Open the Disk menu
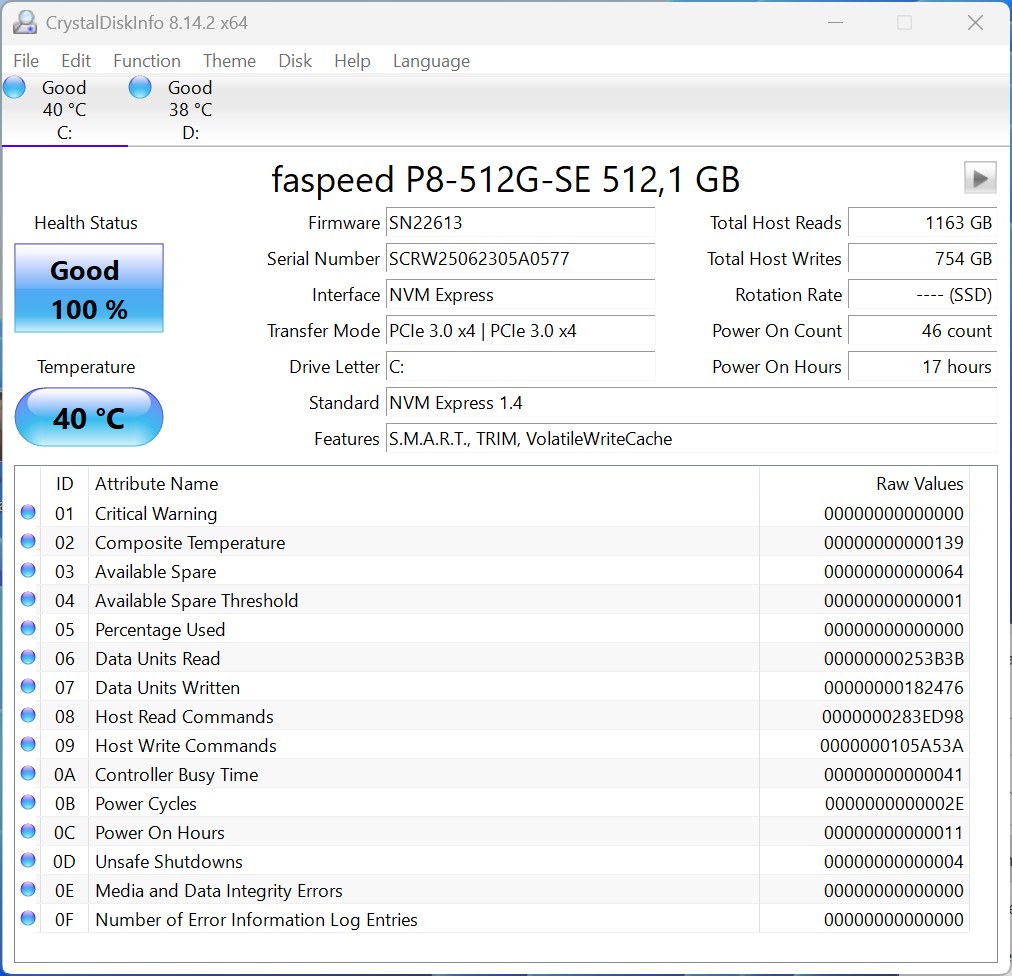Screen dimensions: 1012x976 click(x=295, y=61)
